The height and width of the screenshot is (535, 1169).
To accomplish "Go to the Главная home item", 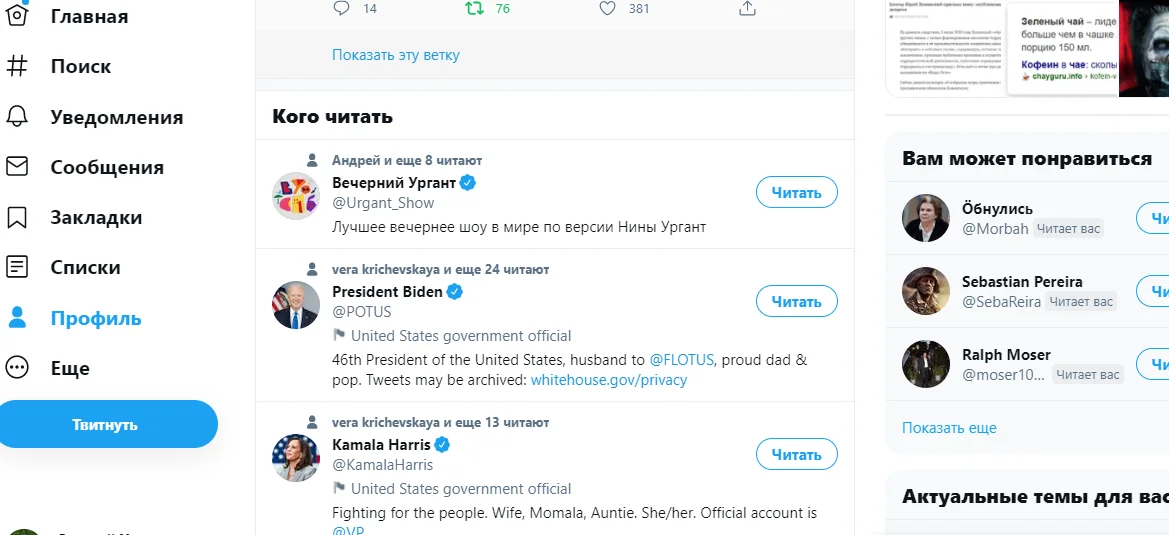I will [x=89, y=16].
